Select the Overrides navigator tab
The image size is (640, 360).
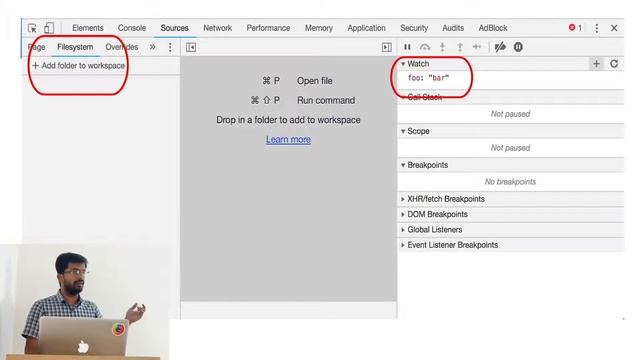(x=122, y=47)
